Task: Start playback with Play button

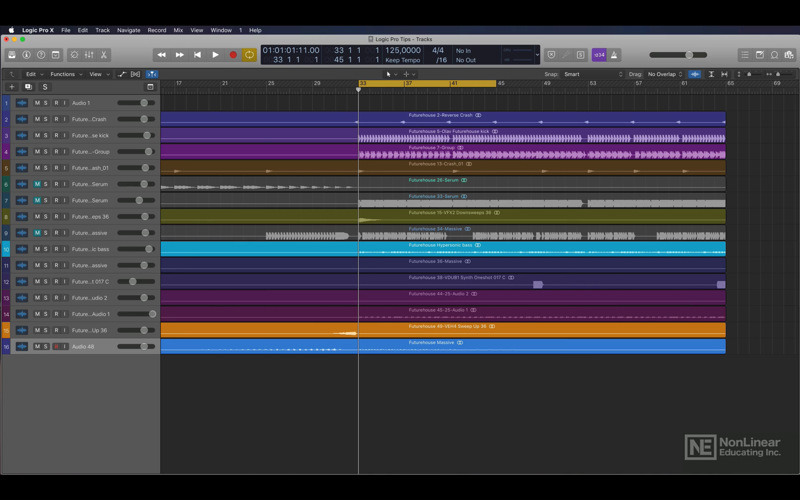Action: (215, 55)
